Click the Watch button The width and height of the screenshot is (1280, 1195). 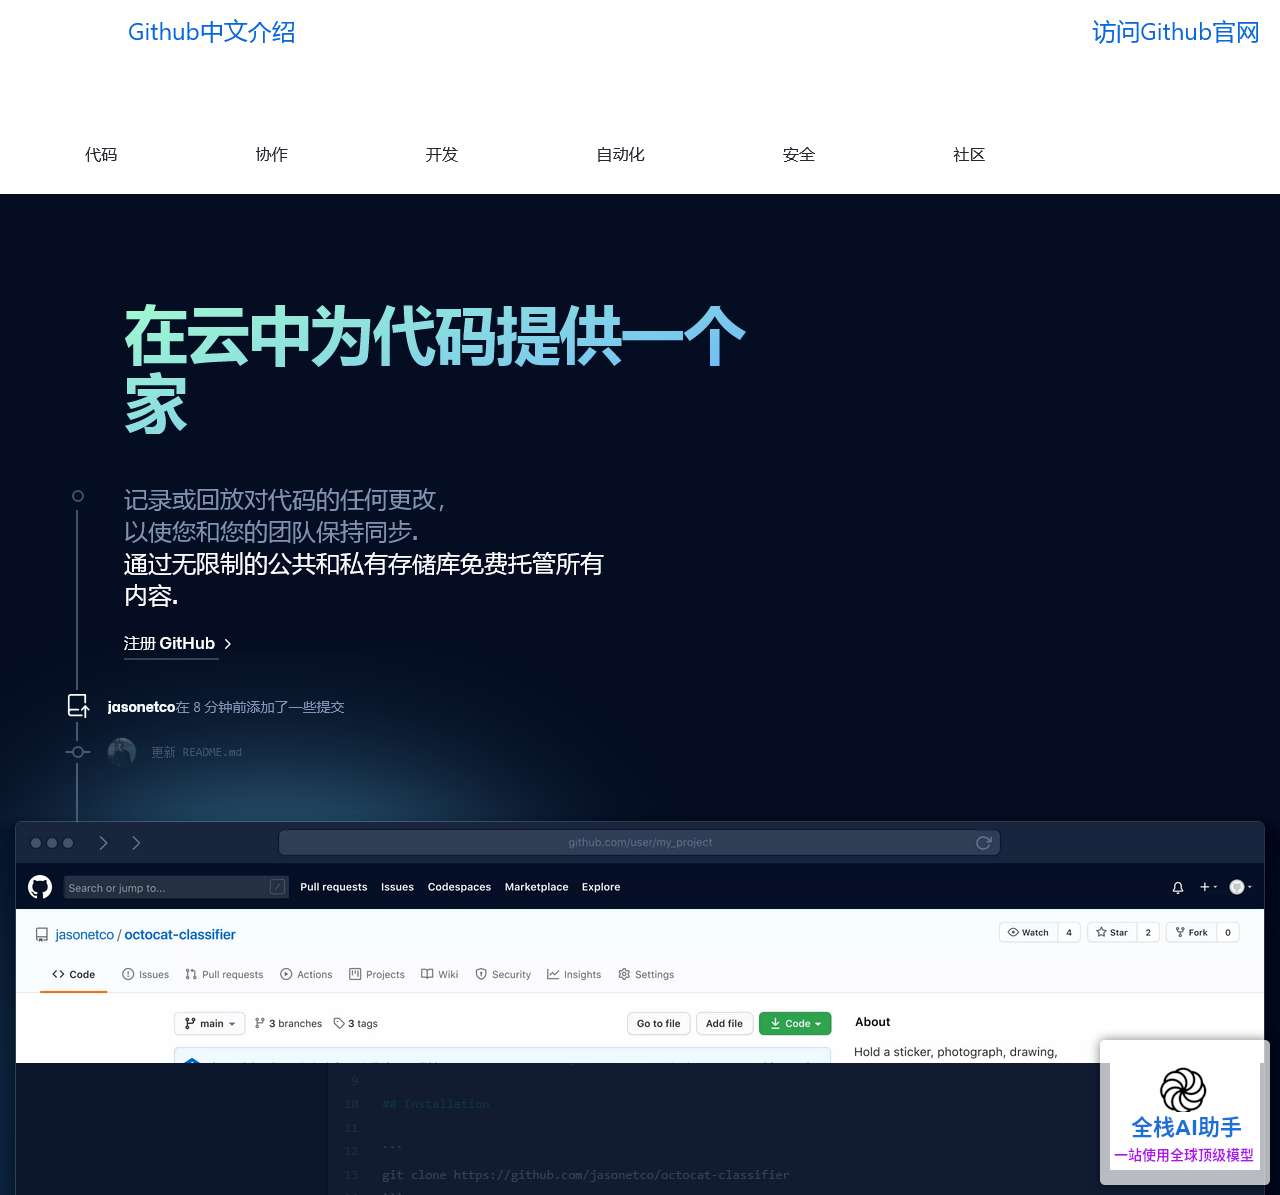pos(1028,932)
